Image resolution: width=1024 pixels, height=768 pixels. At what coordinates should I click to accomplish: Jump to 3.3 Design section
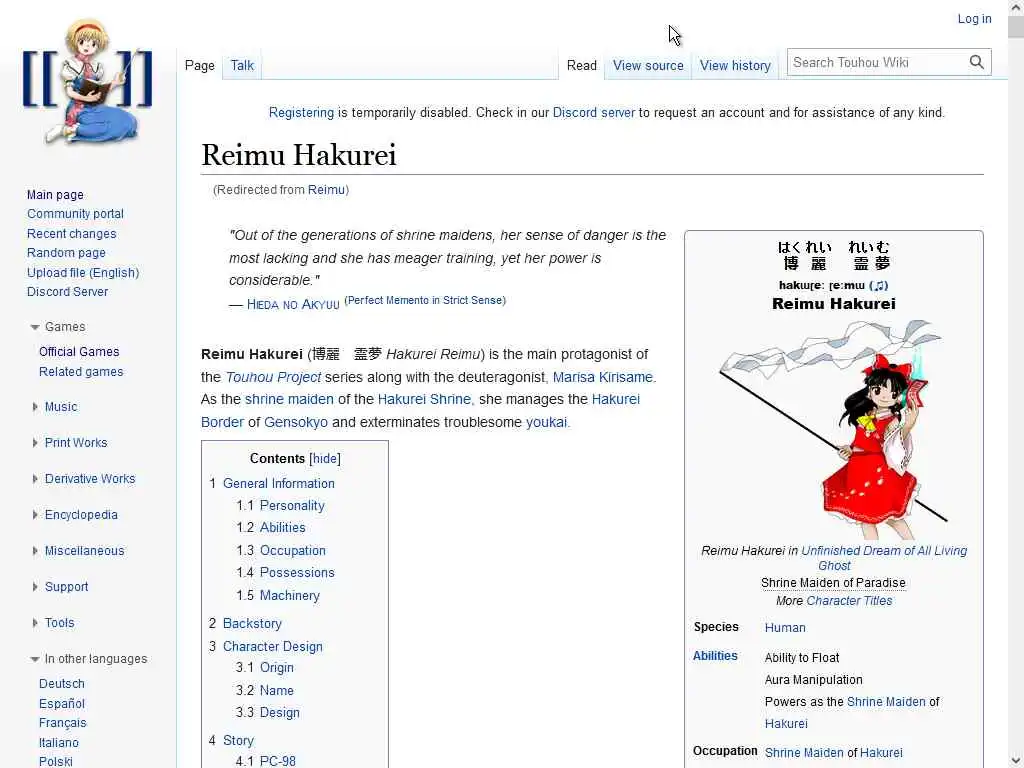(x=280, y=712)
